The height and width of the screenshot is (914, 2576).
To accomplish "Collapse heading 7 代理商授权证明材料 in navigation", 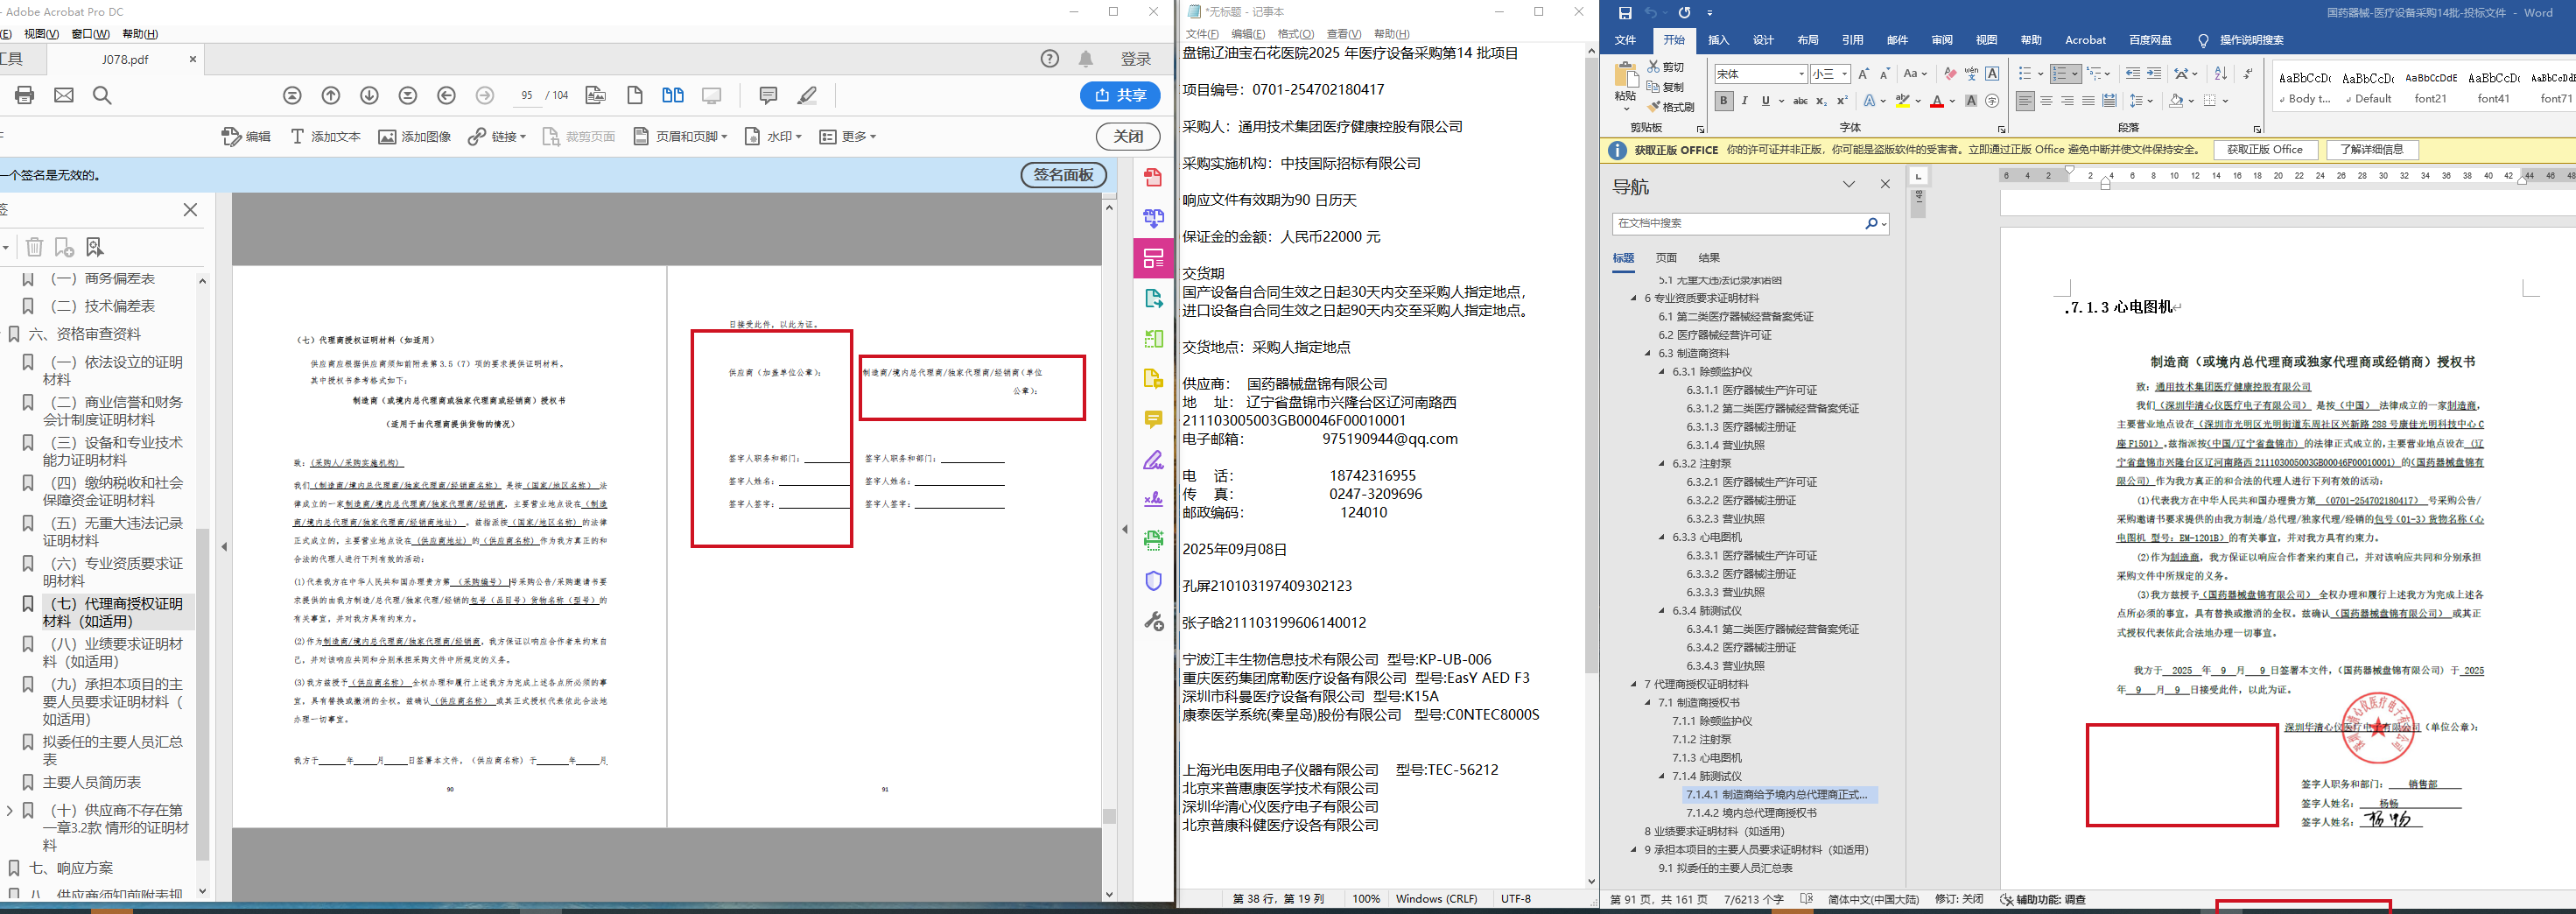I will coord(1634,684).
